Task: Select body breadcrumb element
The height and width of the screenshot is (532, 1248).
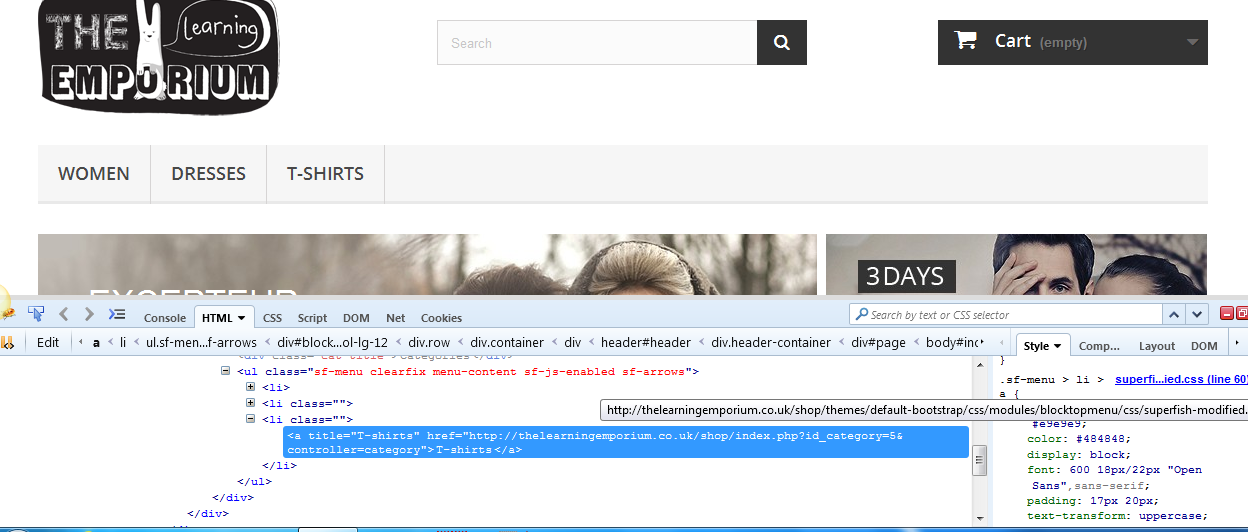Action: 953,342
